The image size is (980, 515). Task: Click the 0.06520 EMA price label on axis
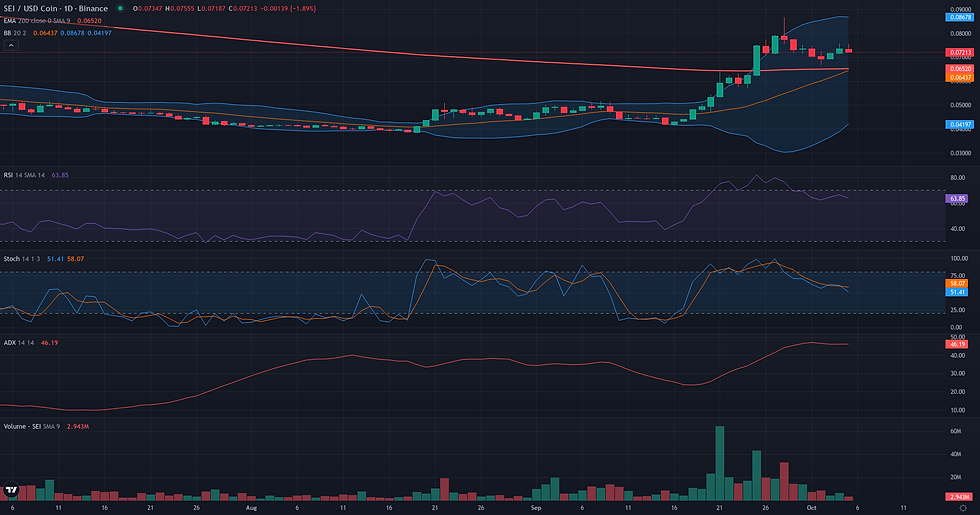point(959,69)
